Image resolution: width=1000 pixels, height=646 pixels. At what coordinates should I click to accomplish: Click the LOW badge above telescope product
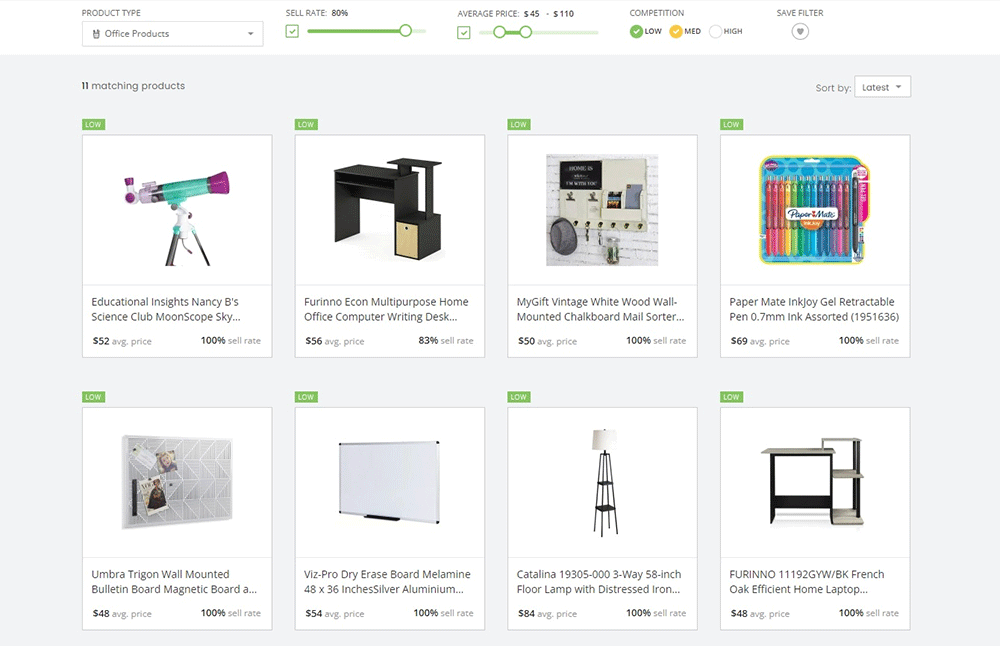[x=93, y=125]
